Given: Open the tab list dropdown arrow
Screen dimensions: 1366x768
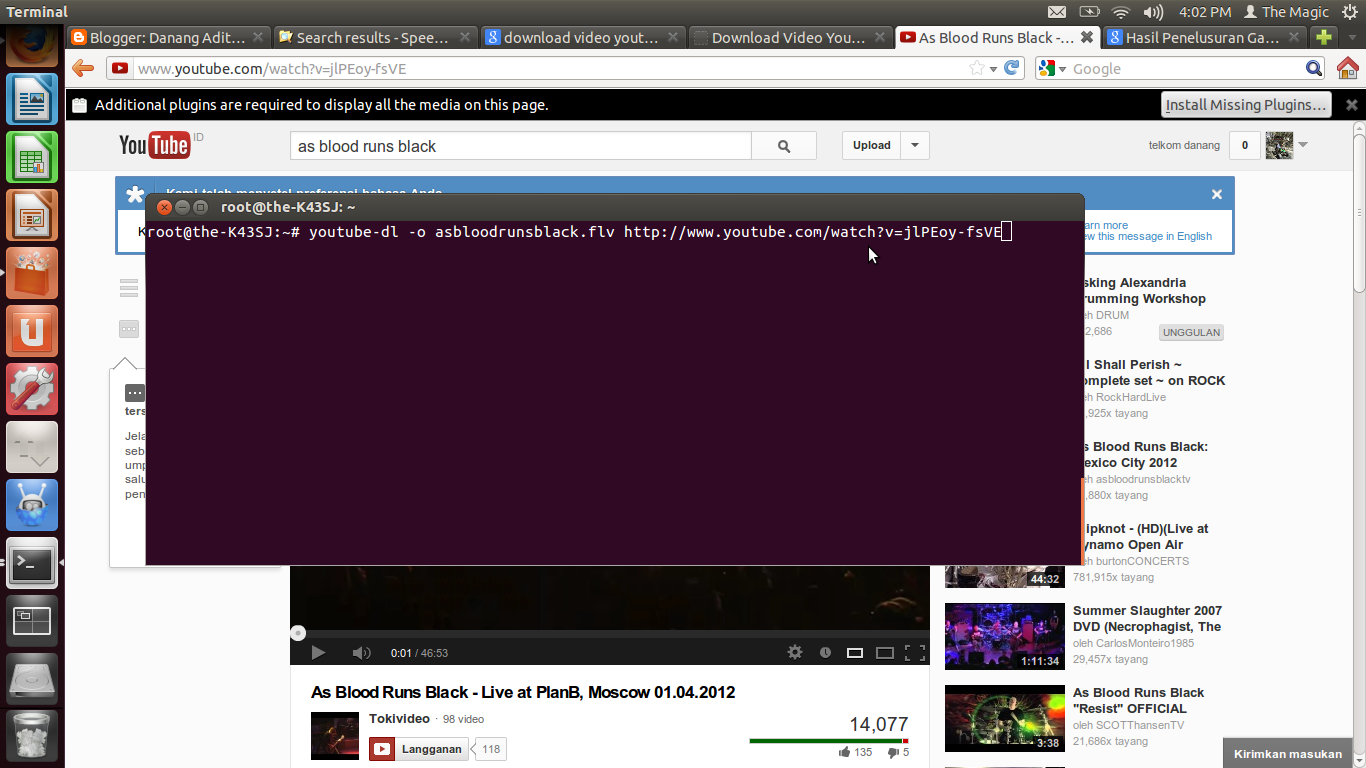Looking at the screenshot, I should coord(1352,38).
